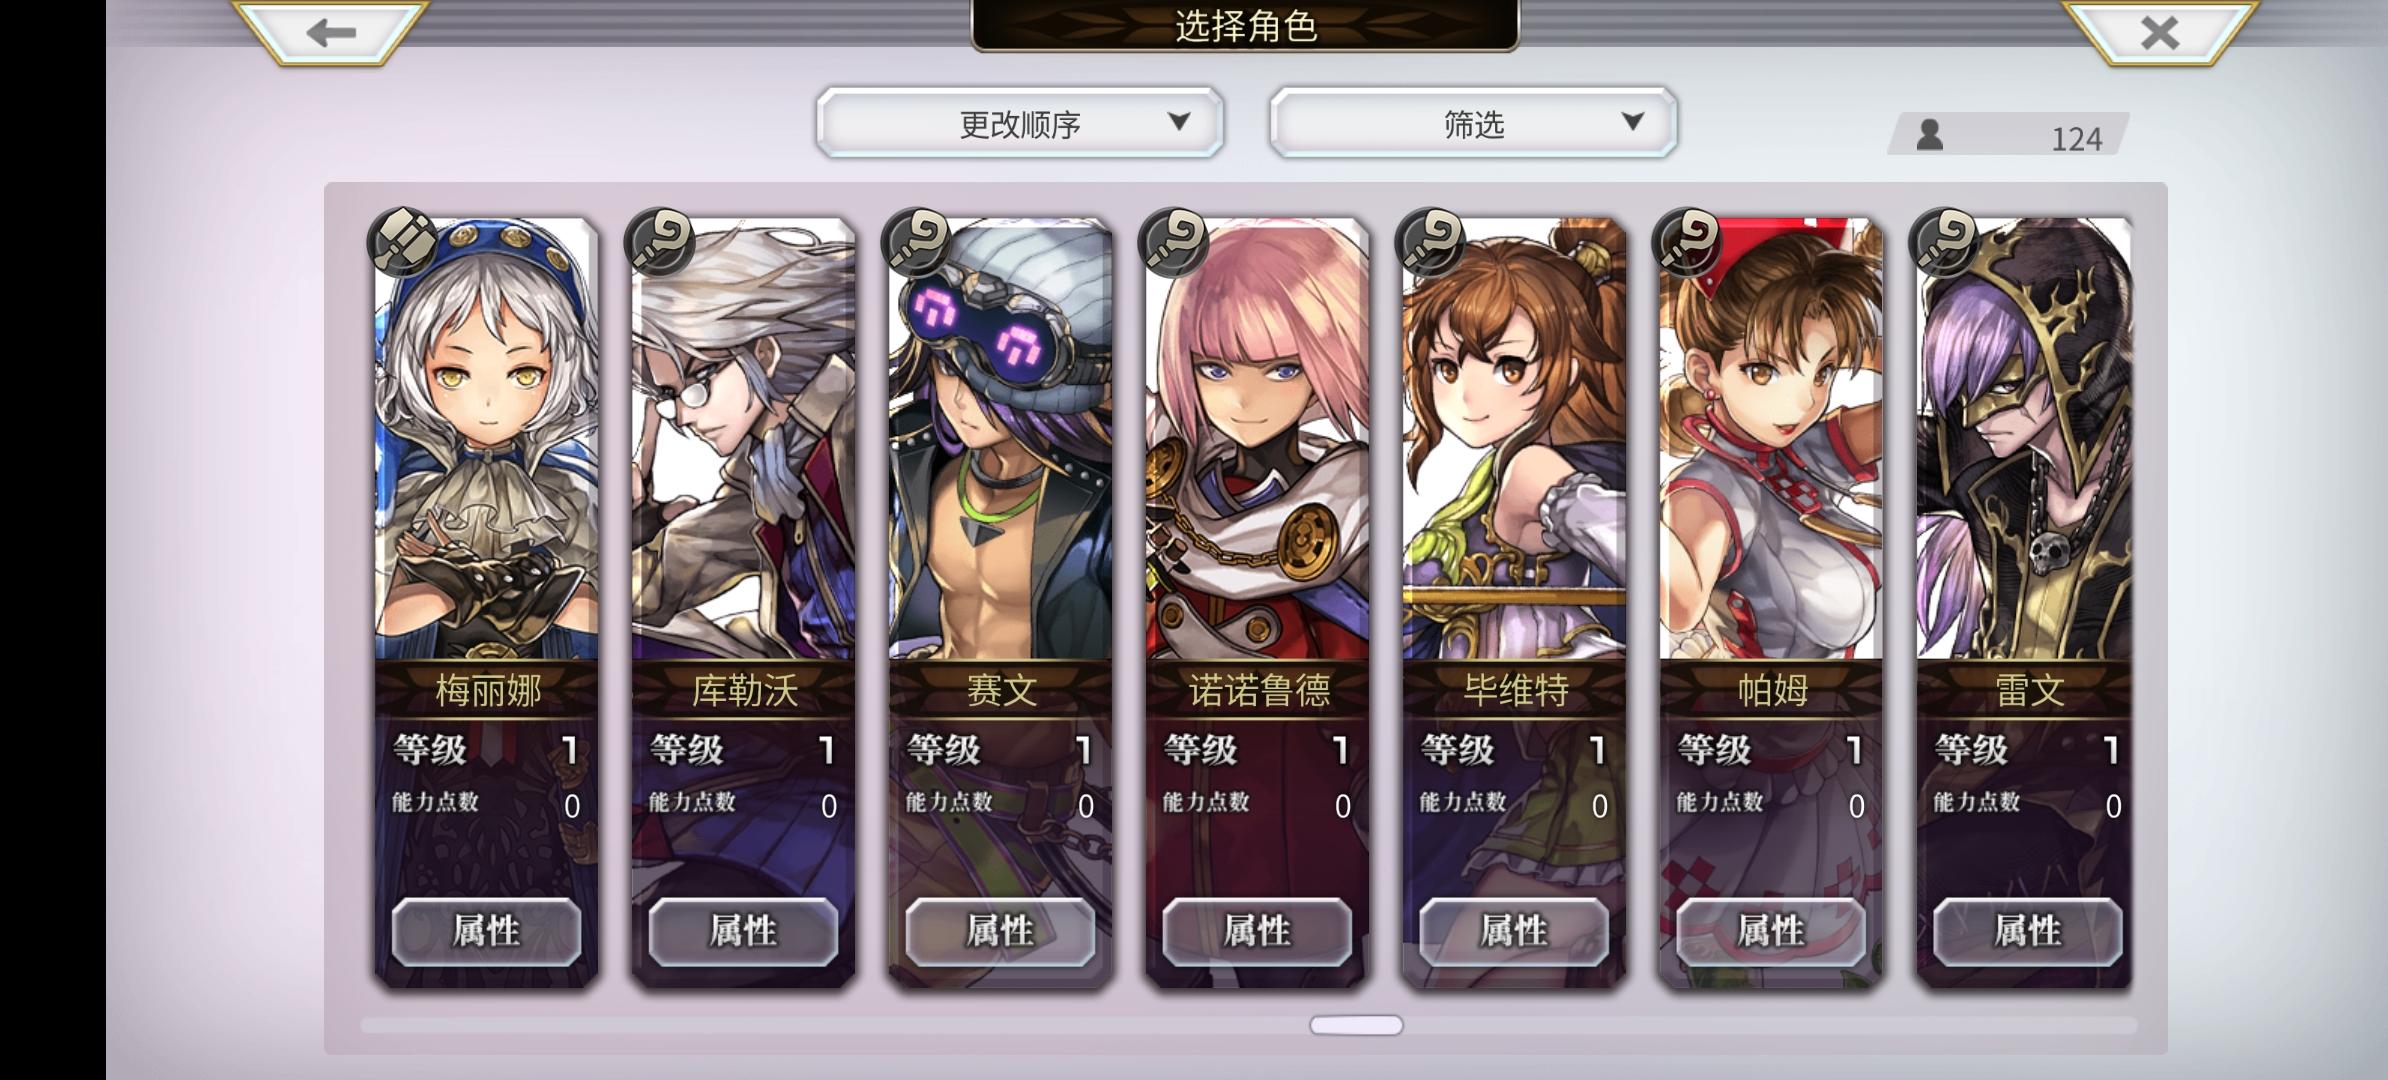Click 赛文's staff class icon
This screenshot has height=1080, width=2388.
click(x=916, y=242)
